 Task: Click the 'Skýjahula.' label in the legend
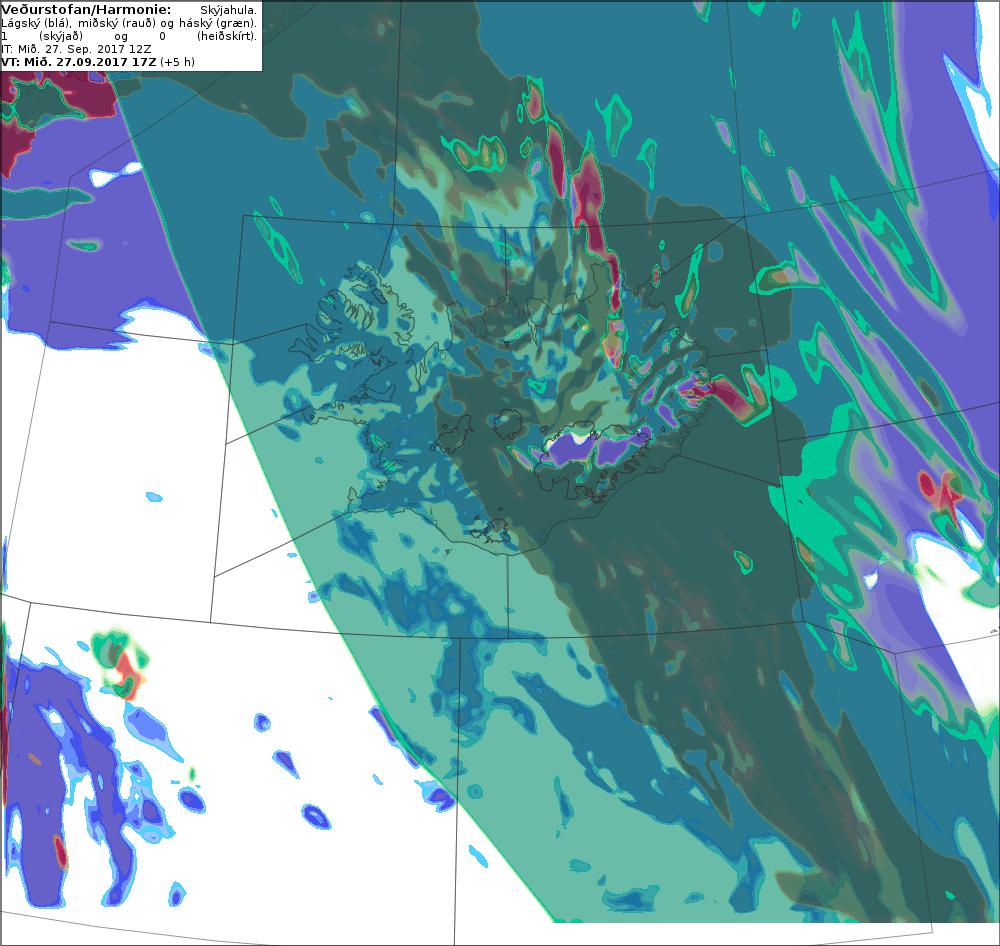(228, 10)
